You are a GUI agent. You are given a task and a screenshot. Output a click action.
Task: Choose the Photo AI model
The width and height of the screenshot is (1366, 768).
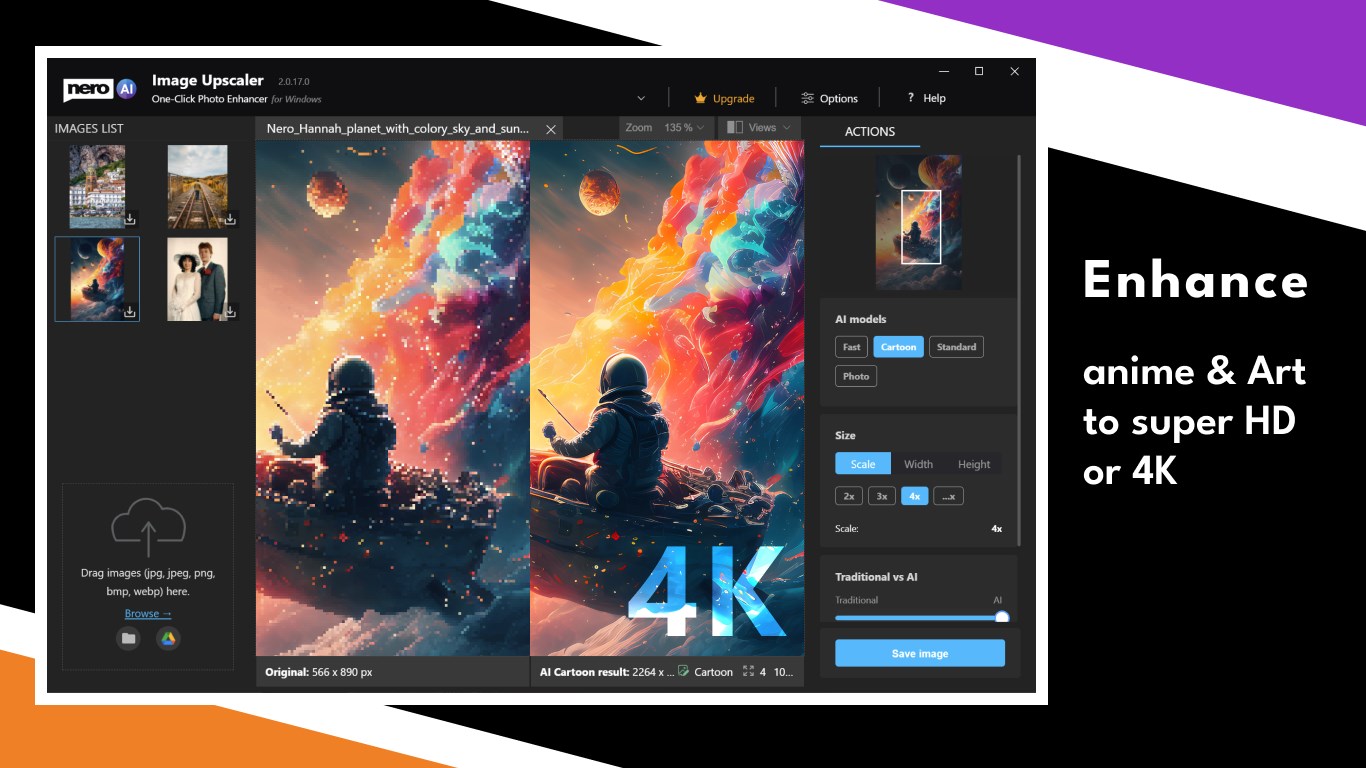(856, 376)
